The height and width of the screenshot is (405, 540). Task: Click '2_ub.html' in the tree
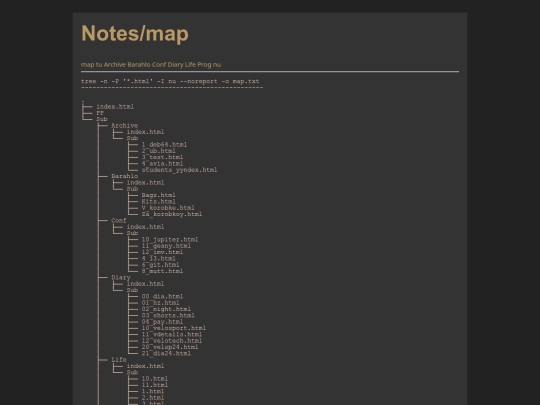point(158,151)
